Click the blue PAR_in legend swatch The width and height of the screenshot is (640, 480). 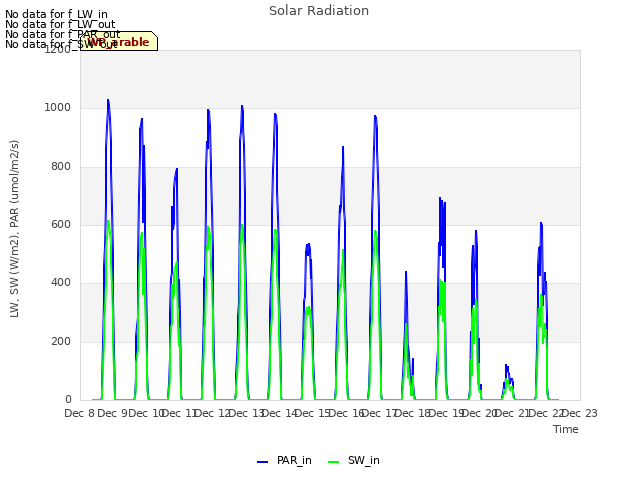click(262, 462)
